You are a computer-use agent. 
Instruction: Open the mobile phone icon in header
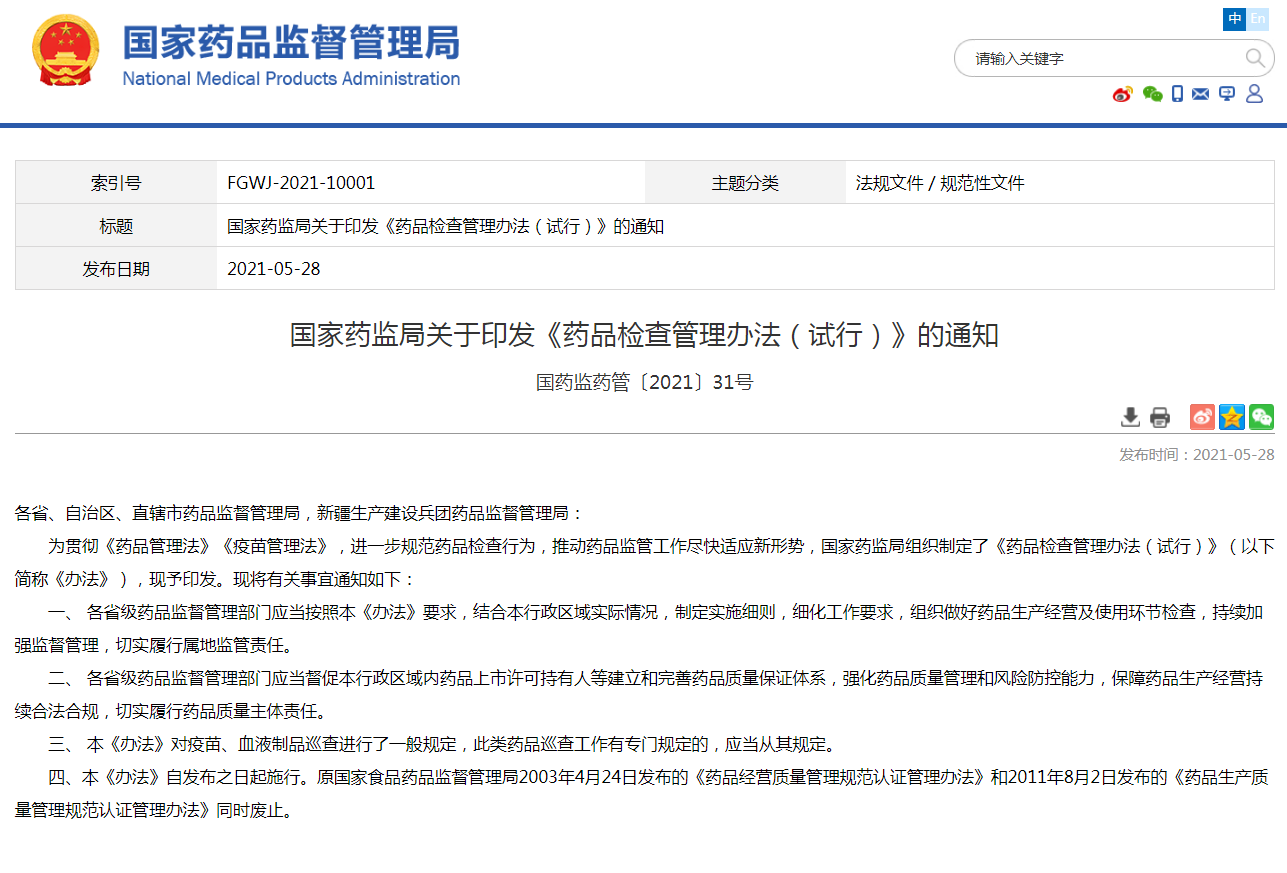[1177, 94]
